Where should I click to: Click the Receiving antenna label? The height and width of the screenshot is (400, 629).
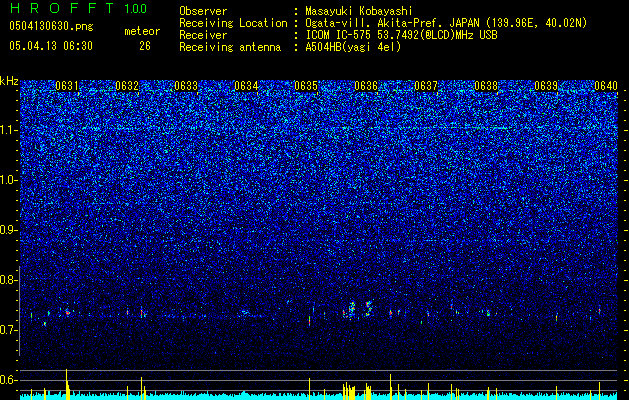pyautogui.click(x=230, y=47)
